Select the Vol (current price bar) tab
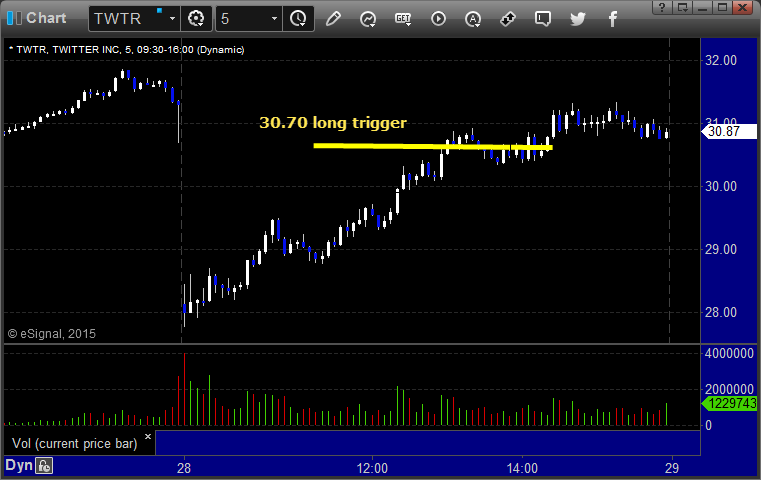The image size is (761, 480). (80, 443)
